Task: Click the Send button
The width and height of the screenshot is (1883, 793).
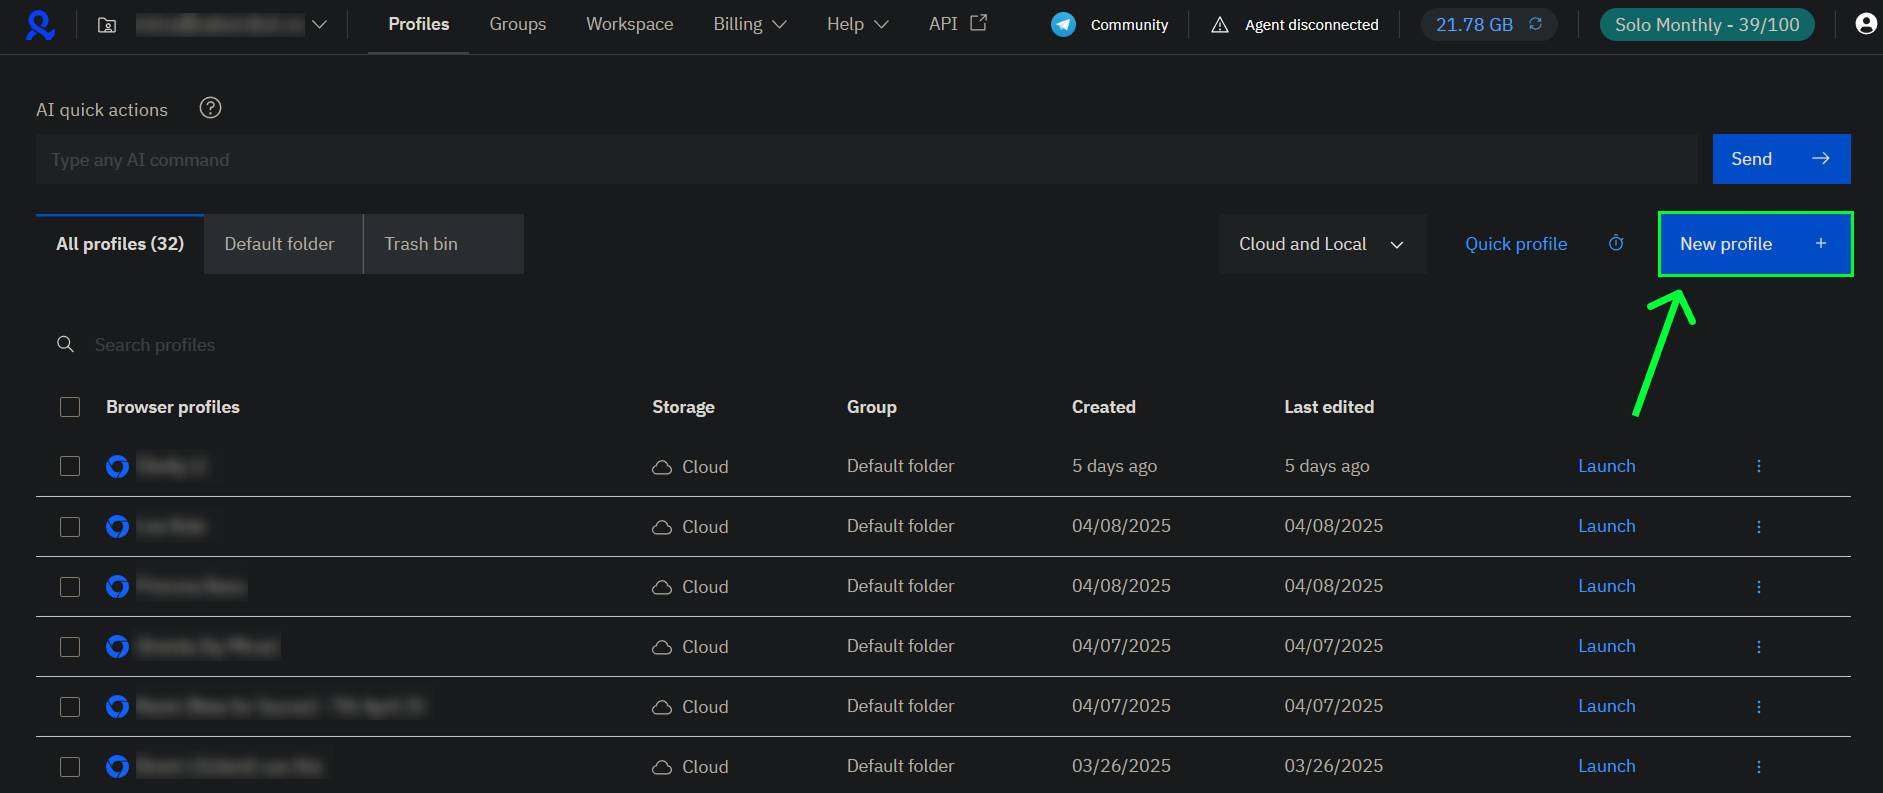Action: pos(1781,159)
